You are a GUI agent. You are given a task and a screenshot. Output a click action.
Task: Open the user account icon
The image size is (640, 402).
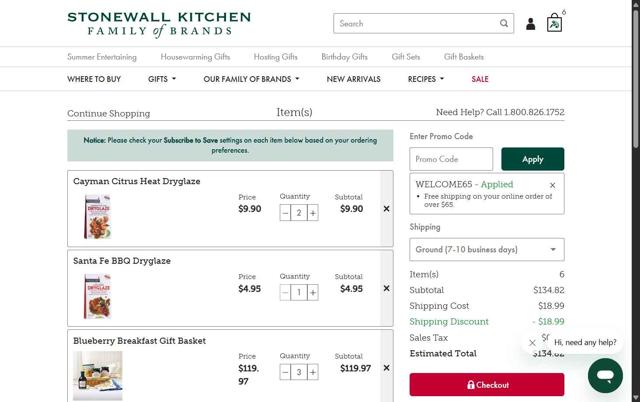pos(530,24)
